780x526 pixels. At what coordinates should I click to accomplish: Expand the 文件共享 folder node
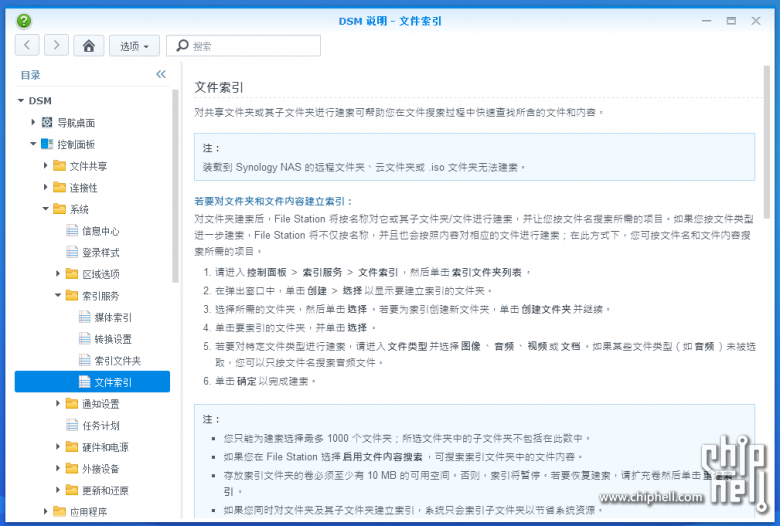pos(45,165)
